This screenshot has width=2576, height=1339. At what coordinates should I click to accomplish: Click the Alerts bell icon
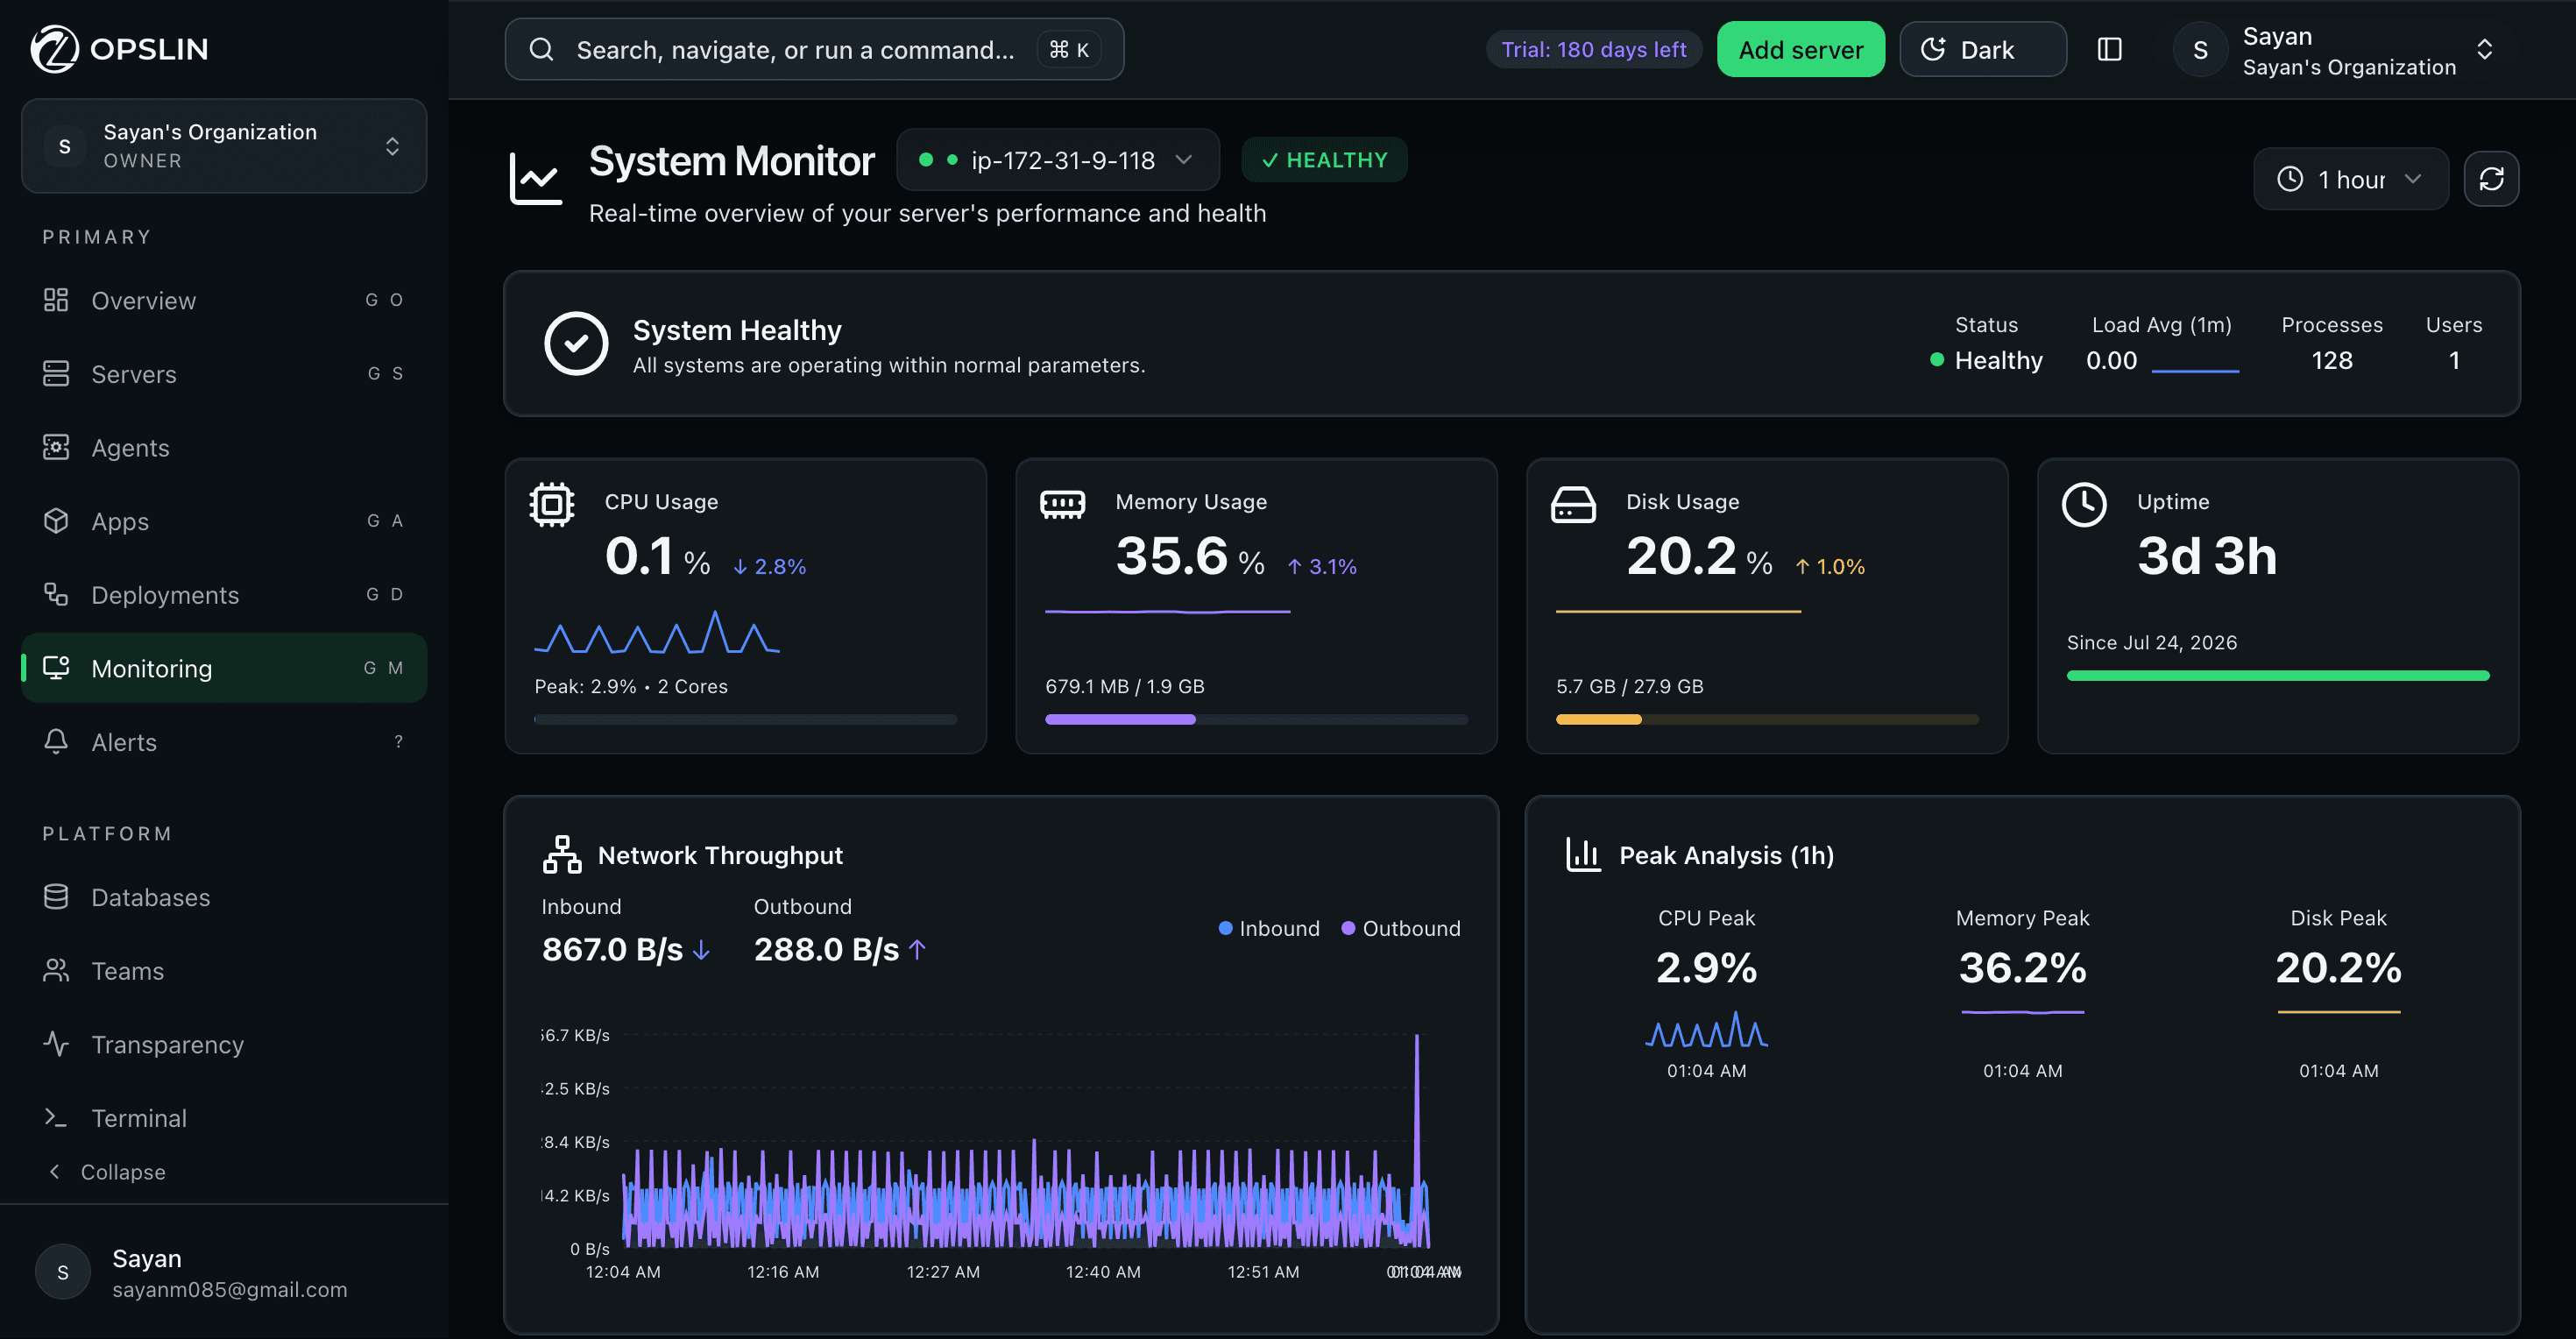pos(56,741)
